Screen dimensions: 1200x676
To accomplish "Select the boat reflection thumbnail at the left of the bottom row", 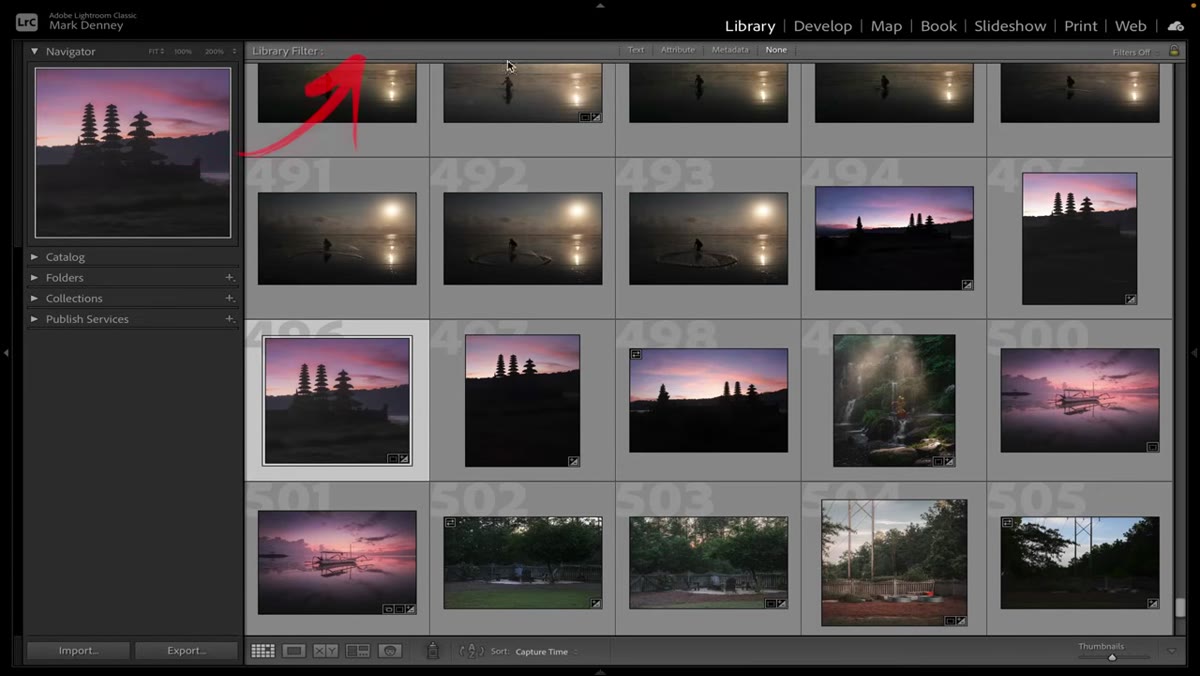I will click(337, 562).
